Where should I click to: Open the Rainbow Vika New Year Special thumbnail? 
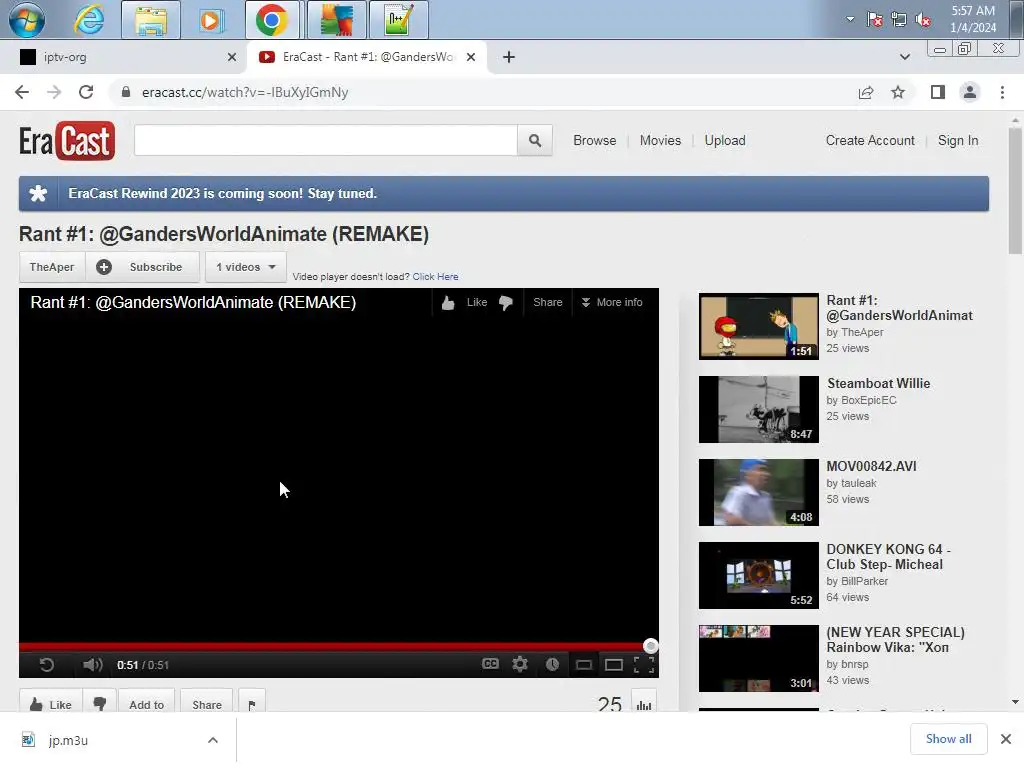click(758, 658)
